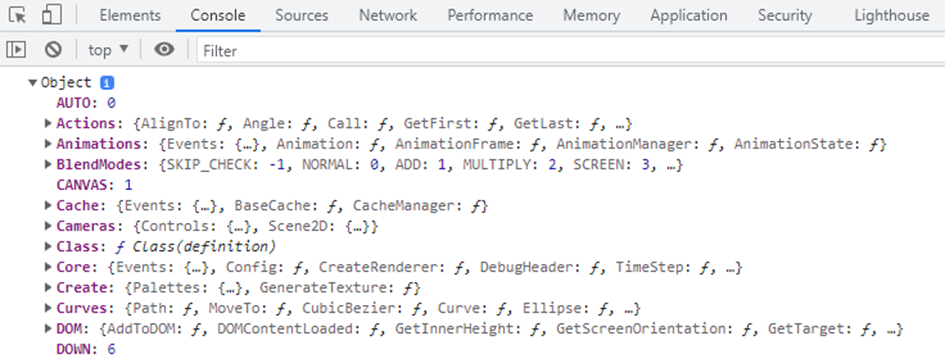The image size is (945, 363).
Task: Collapse the root Object tree
Action: (x=33, y=83)
